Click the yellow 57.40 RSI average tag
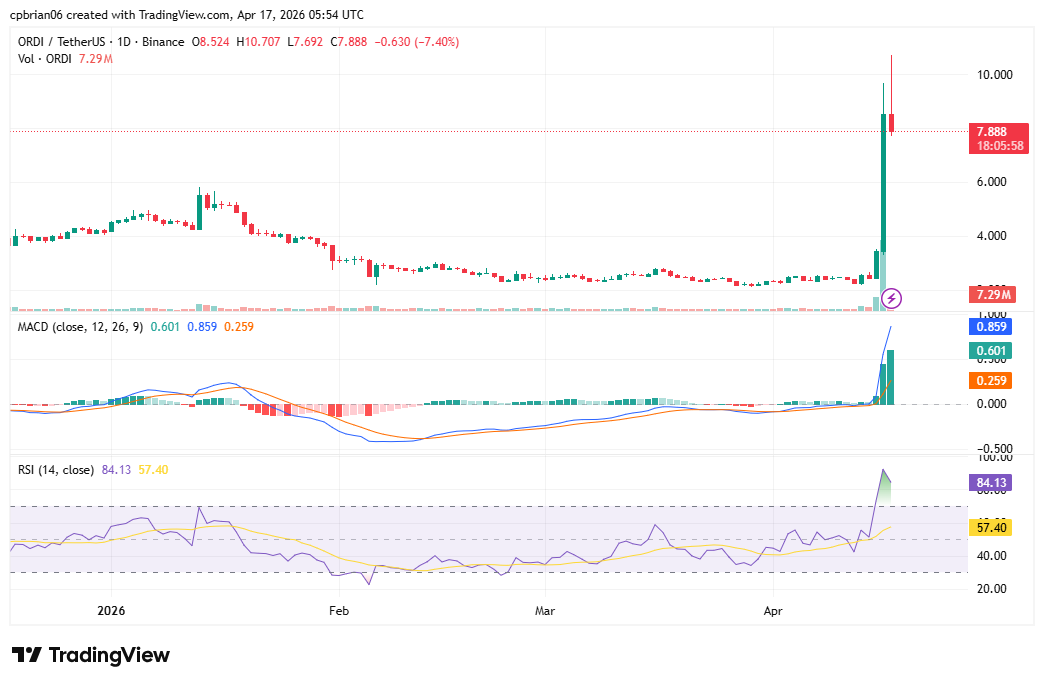The image size is (1044, 685). [x=989, y=527]
